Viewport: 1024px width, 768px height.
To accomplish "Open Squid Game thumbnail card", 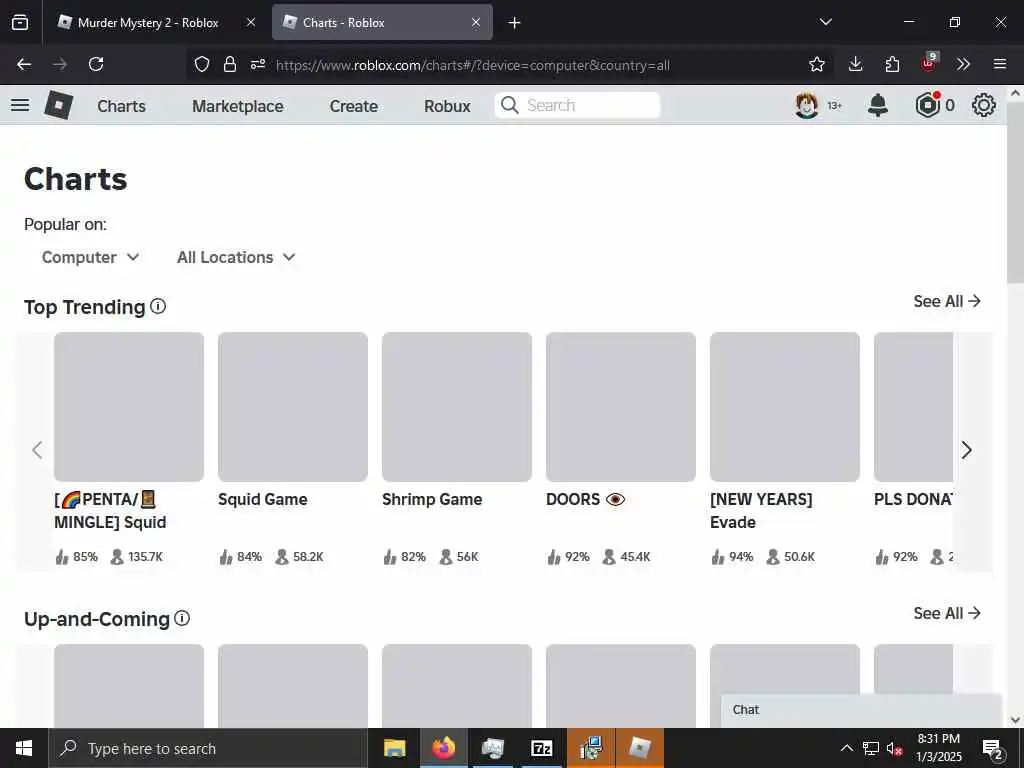I will [x=293, y=407].
